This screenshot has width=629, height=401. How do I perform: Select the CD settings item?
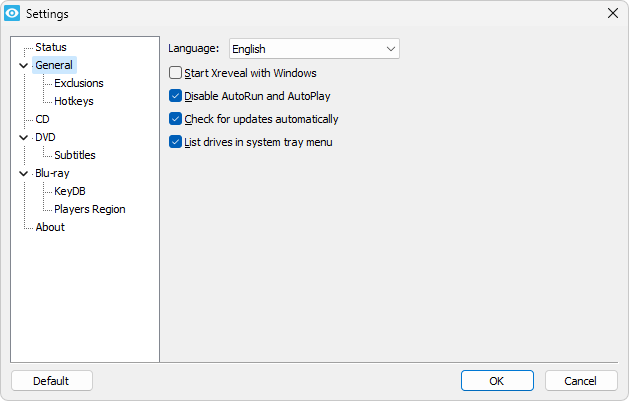point(42,119)
